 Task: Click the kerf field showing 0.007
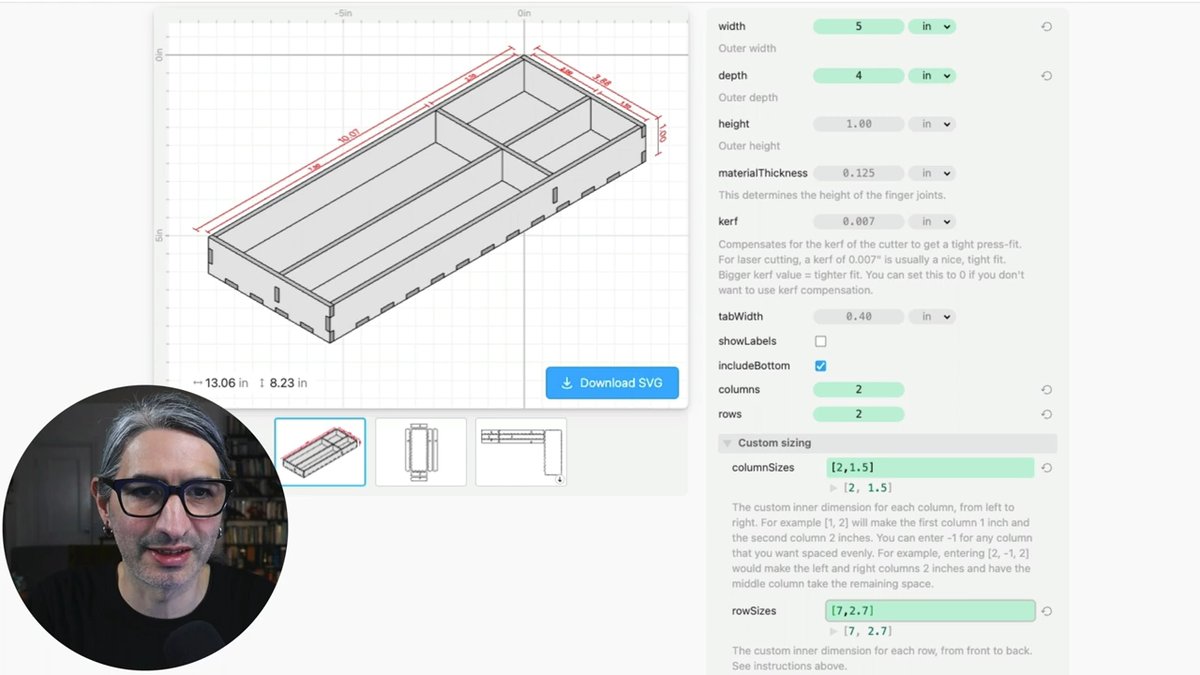tap(858, 222)
